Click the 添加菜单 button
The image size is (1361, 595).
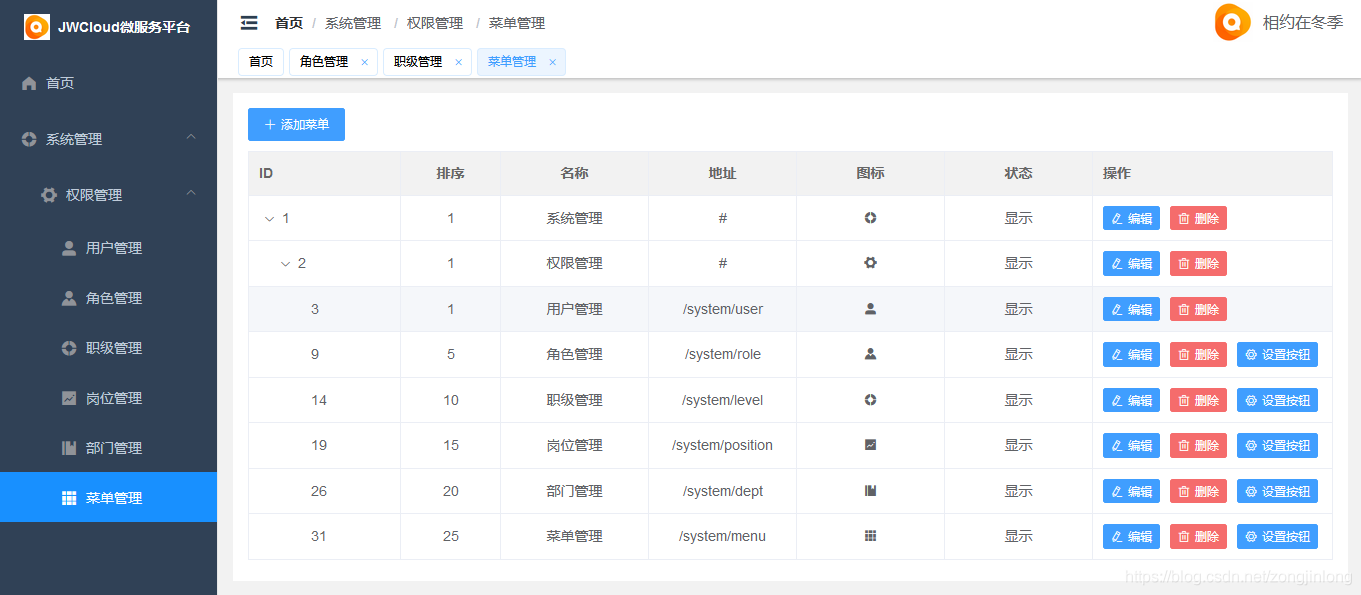(x=296, y=125)
